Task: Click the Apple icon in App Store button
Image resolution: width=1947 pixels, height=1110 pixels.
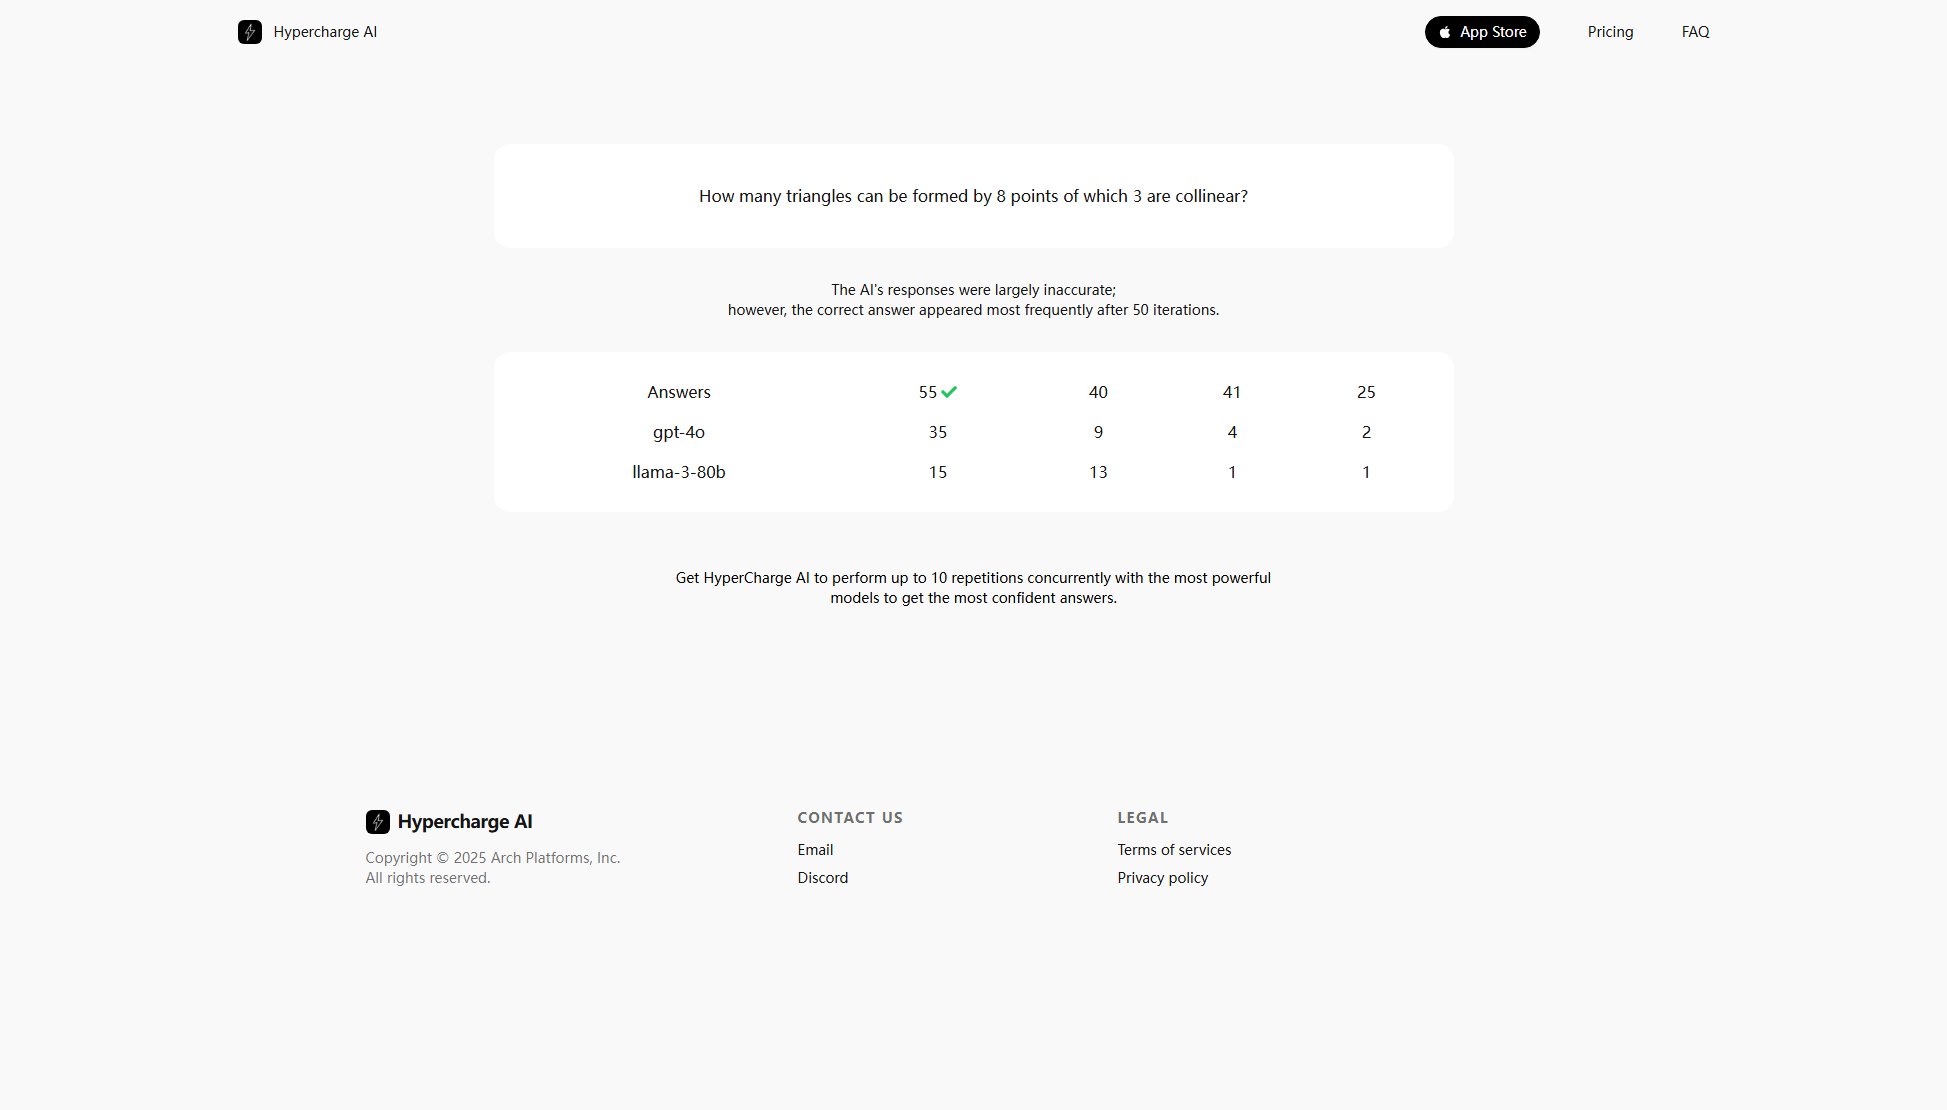Action: click(x=1445, y=32)
